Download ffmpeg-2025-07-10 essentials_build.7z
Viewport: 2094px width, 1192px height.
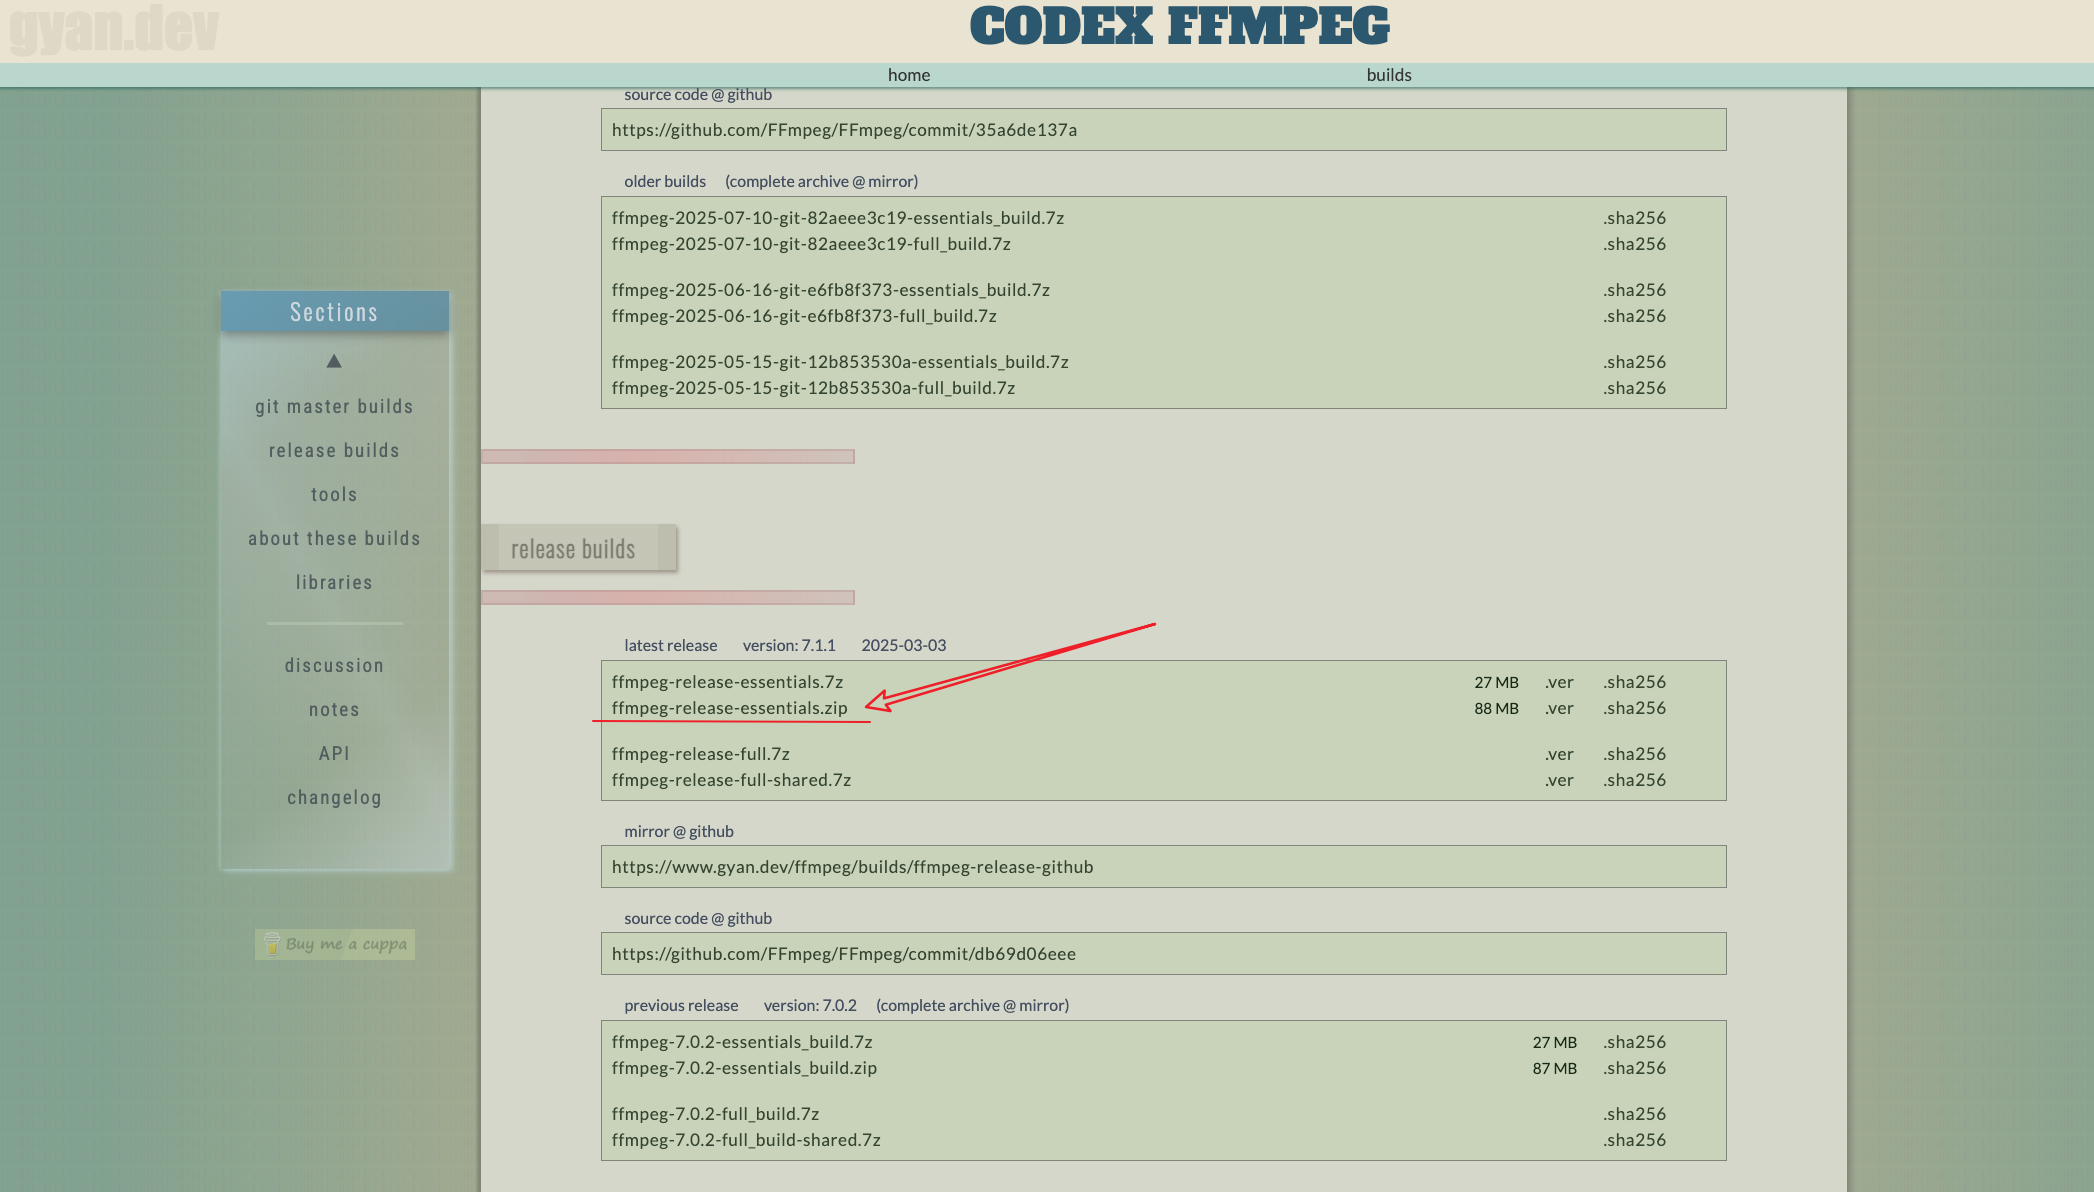pyautogui.click(x=837, y=218)
